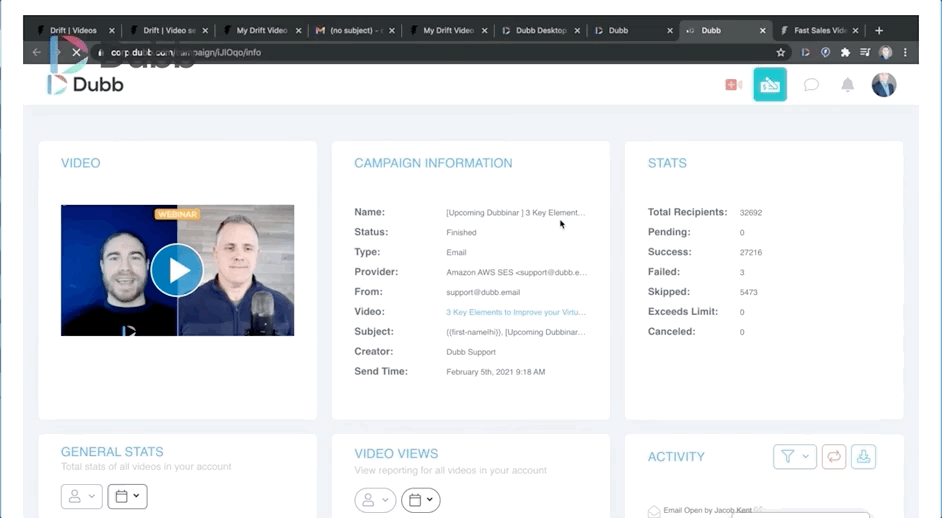Click the Success value 27216
The height and width of the screenshot is (518, 942).
click(750, 252)
